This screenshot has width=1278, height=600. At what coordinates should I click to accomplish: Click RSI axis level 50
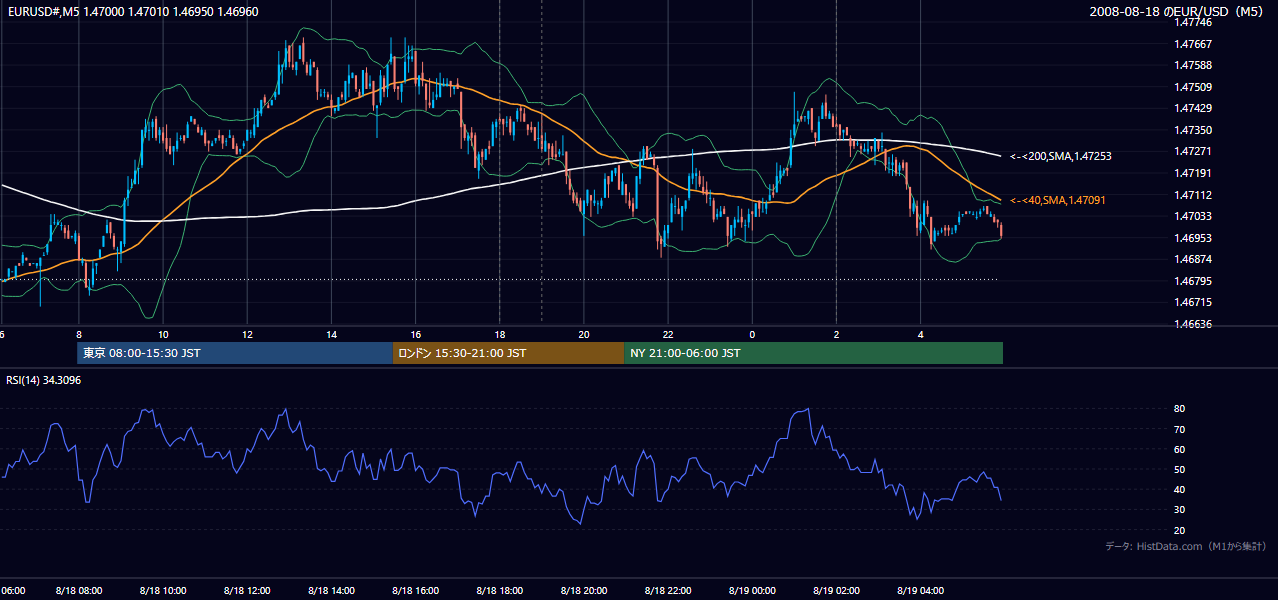click(x=1180, y=469)
